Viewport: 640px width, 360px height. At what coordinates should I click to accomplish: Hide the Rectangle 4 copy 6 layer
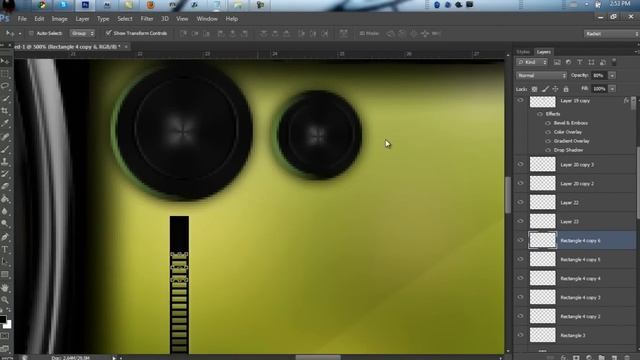(520, 240)
